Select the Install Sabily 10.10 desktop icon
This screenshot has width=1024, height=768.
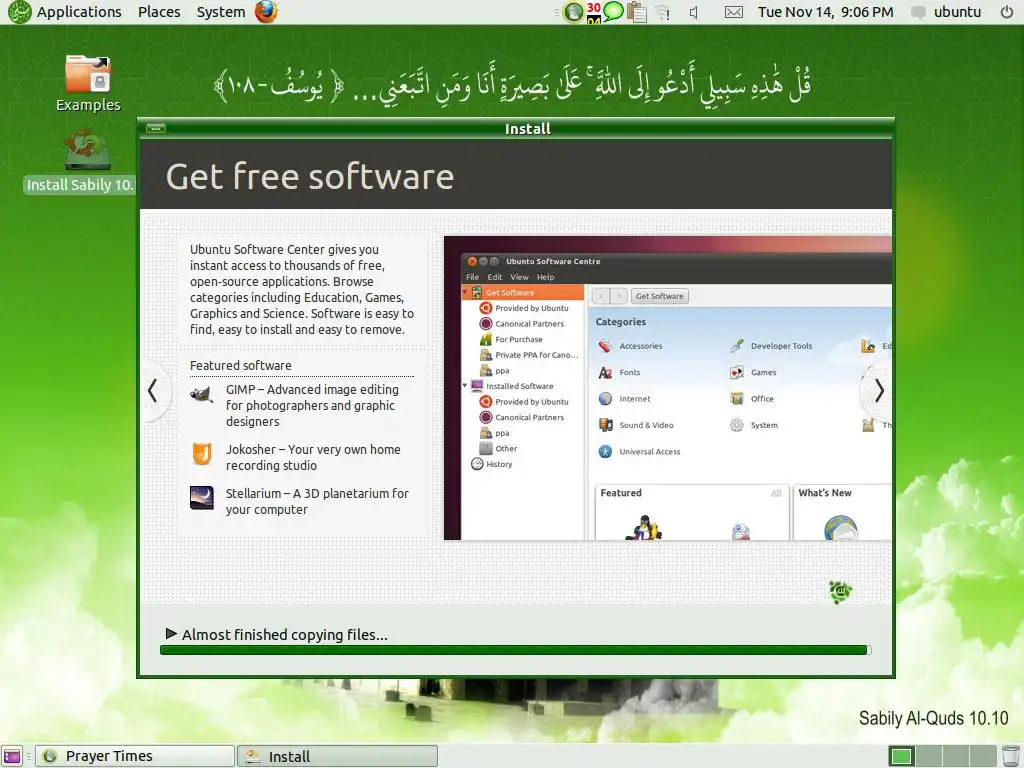click(x=80, y=161)
